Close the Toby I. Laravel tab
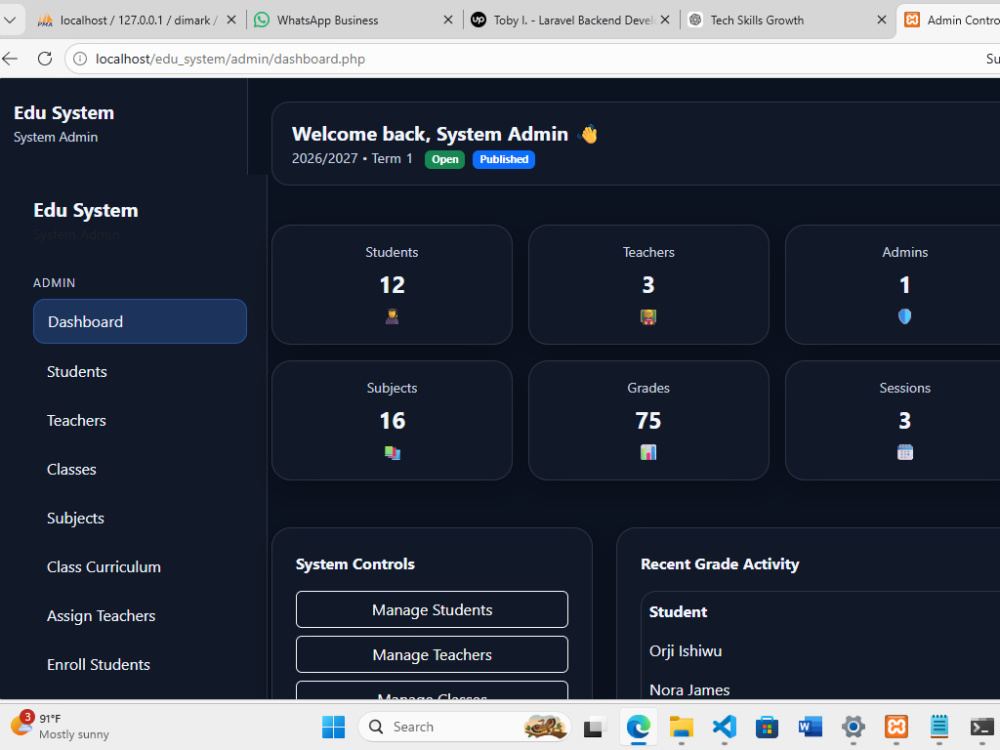The width and height of the screenshot is (1000, 750). 665,20
